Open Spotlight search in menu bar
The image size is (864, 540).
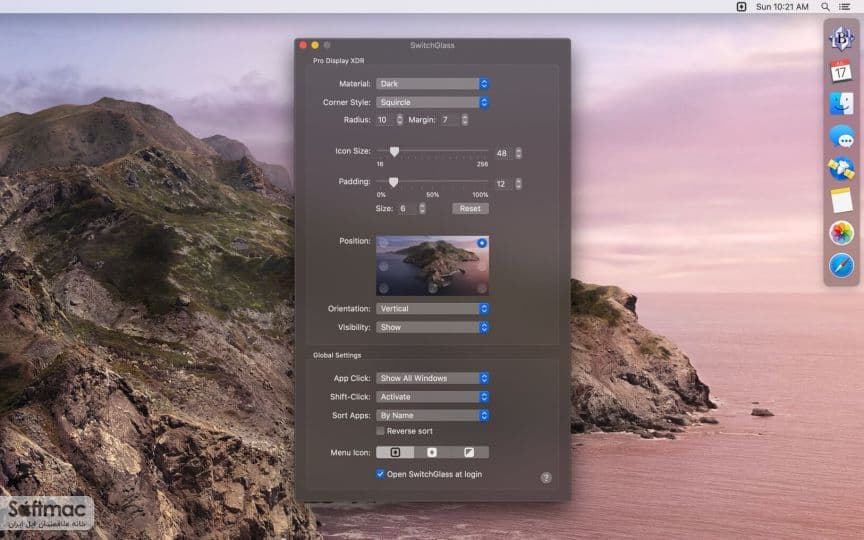825,7
